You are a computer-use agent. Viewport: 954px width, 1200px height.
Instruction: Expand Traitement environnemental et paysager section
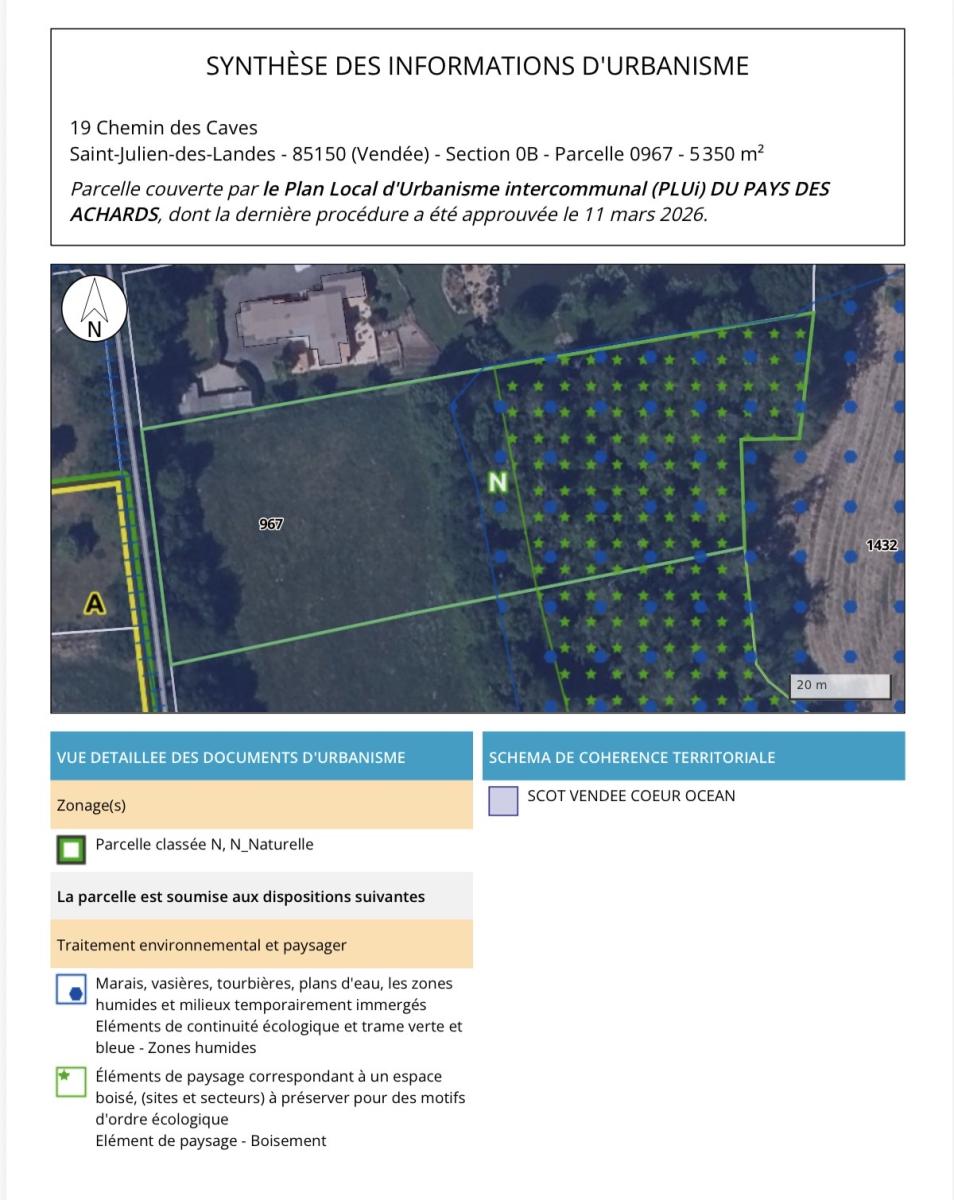pyautogui.click(x=261, y=945)
